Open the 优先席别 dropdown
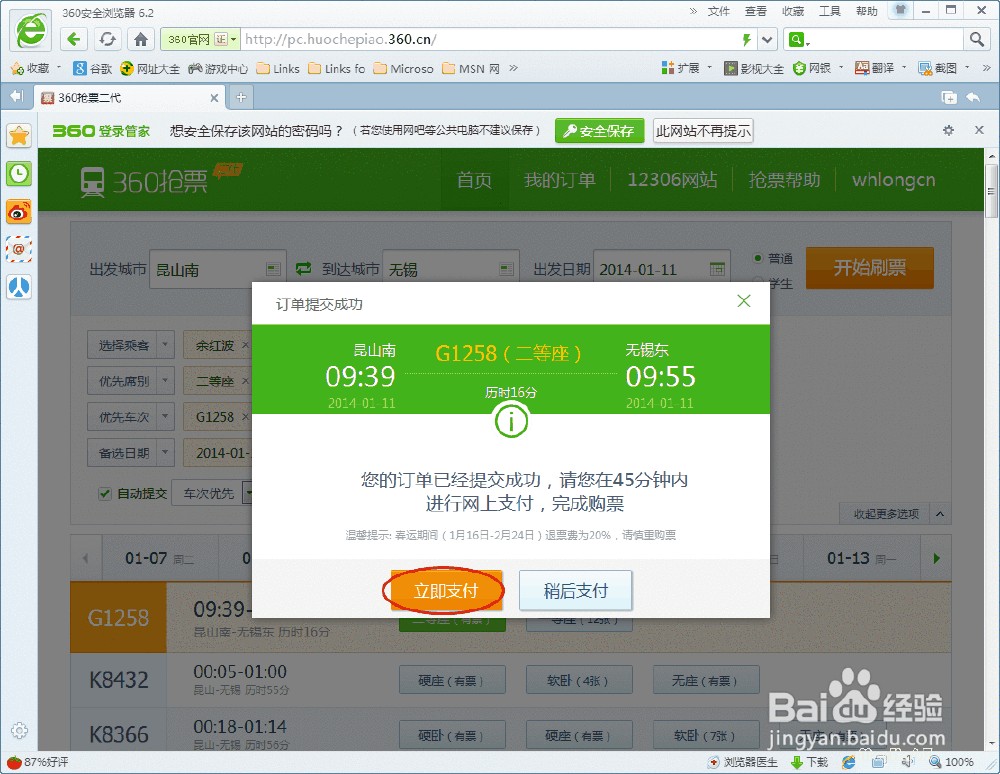 tap(131, 381)
